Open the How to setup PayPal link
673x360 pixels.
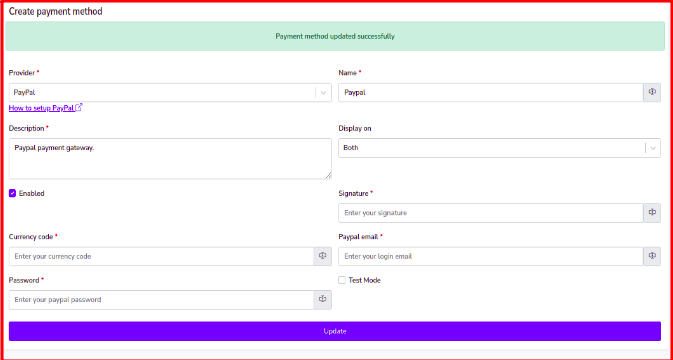pyautogui.click(x=42, y=108)
